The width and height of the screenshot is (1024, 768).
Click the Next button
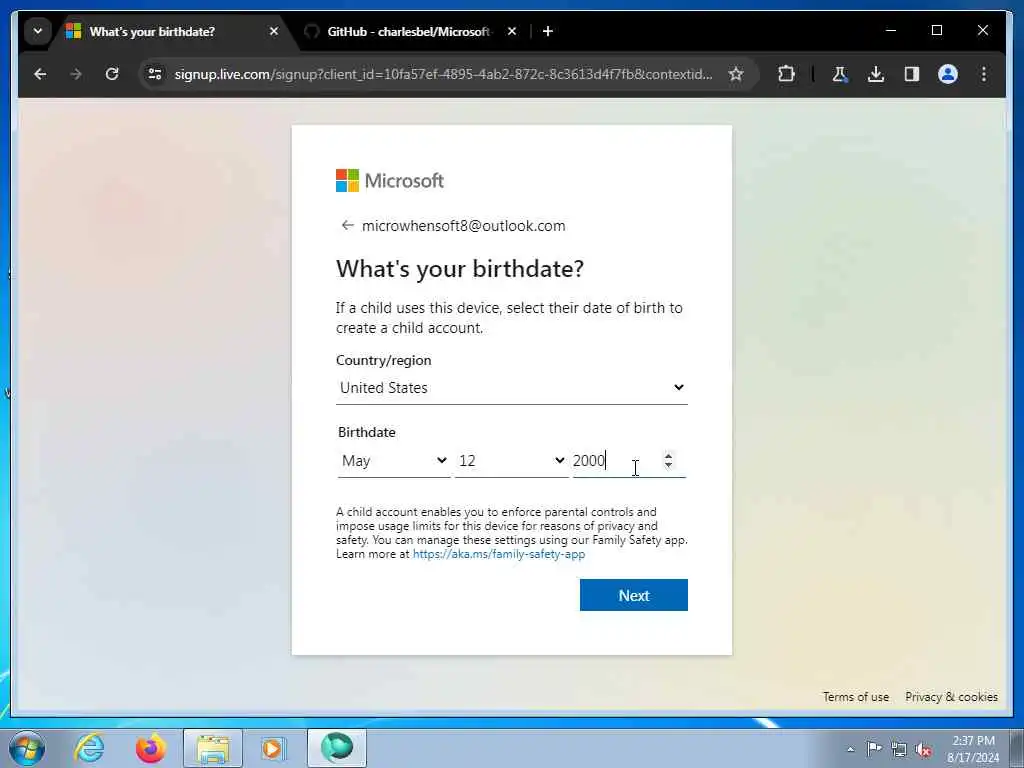coord(633,595)
